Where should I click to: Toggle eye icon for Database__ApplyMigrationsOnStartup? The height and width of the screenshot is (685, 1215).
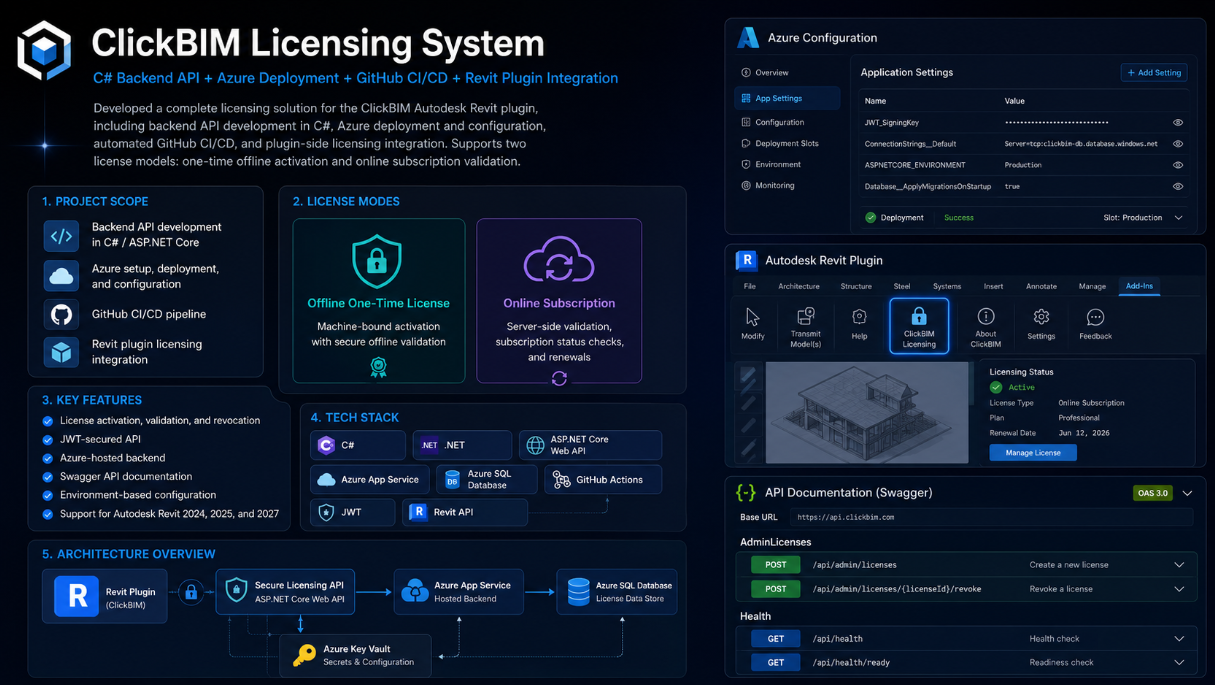[1178, 186]
